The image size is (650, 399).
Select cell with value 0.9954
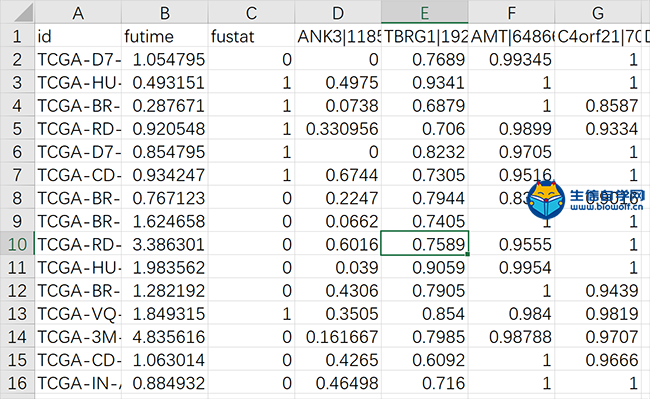(512, 267)
